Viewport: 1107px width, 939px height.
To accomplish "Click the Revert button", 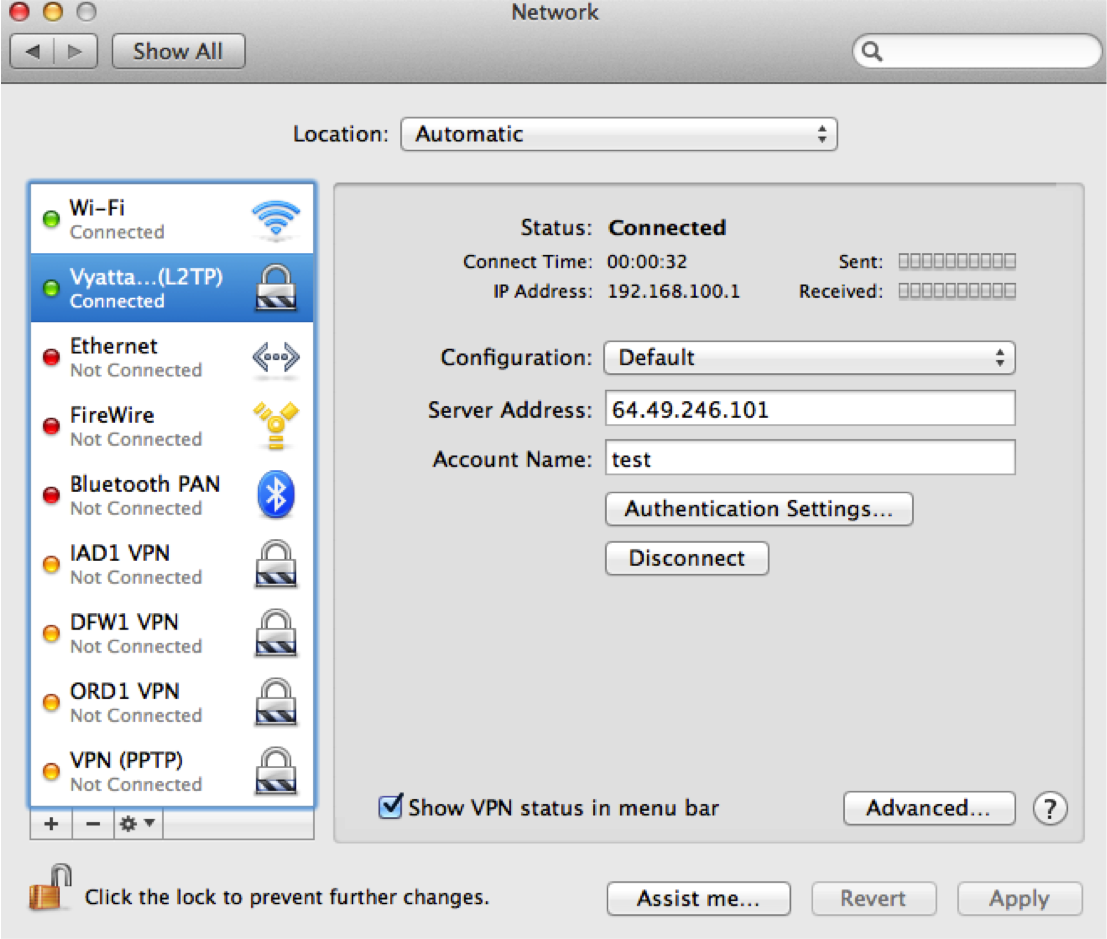I will coord(873,899).
